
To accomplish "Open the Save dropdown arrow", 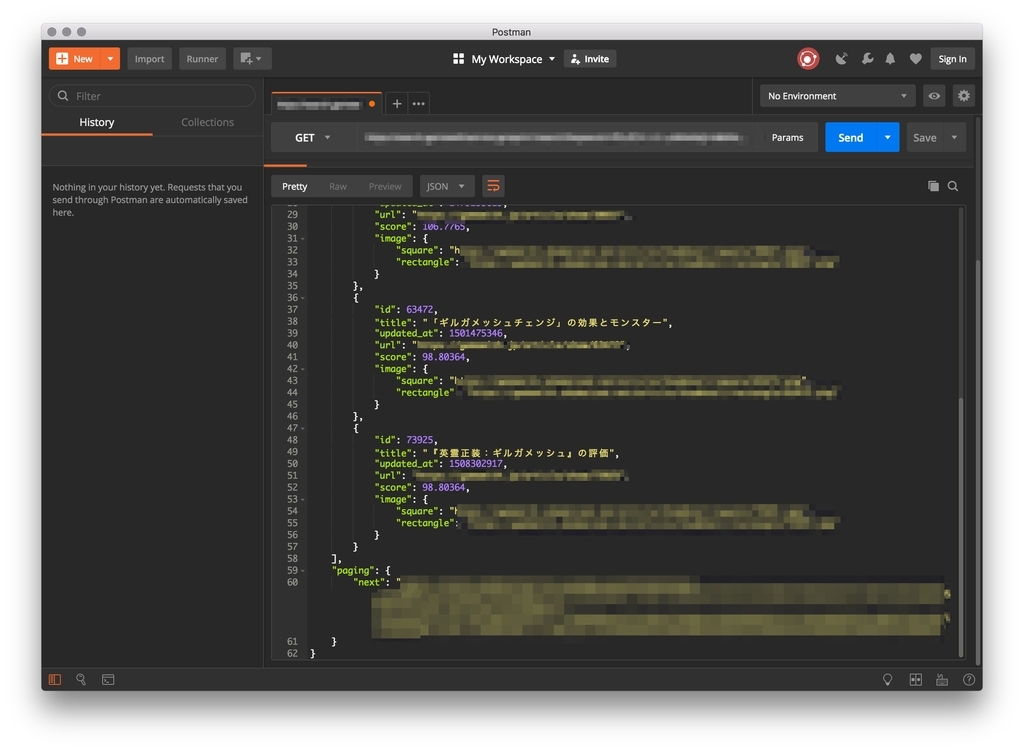I will [x=954, y=137].
